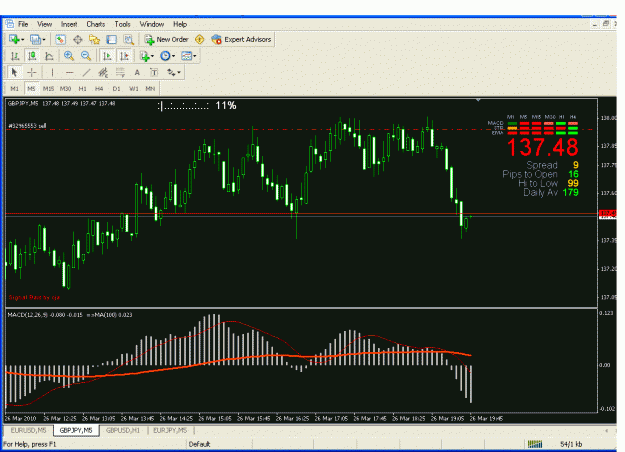The width and height of the screenshot is (625, 452).
Task: Open the Navigator folder-star icon
Action: 94,39
